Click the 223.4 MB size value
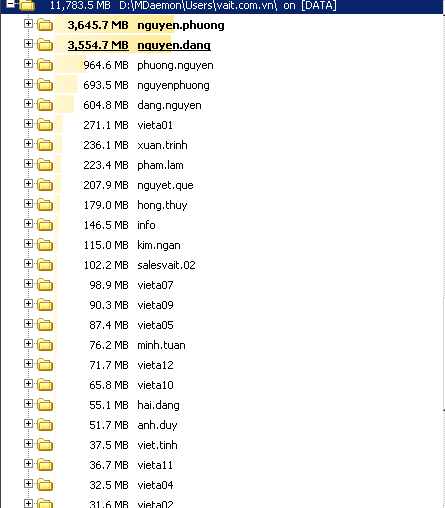The width and height of the screenshot is (445, 508). point(106,165)
